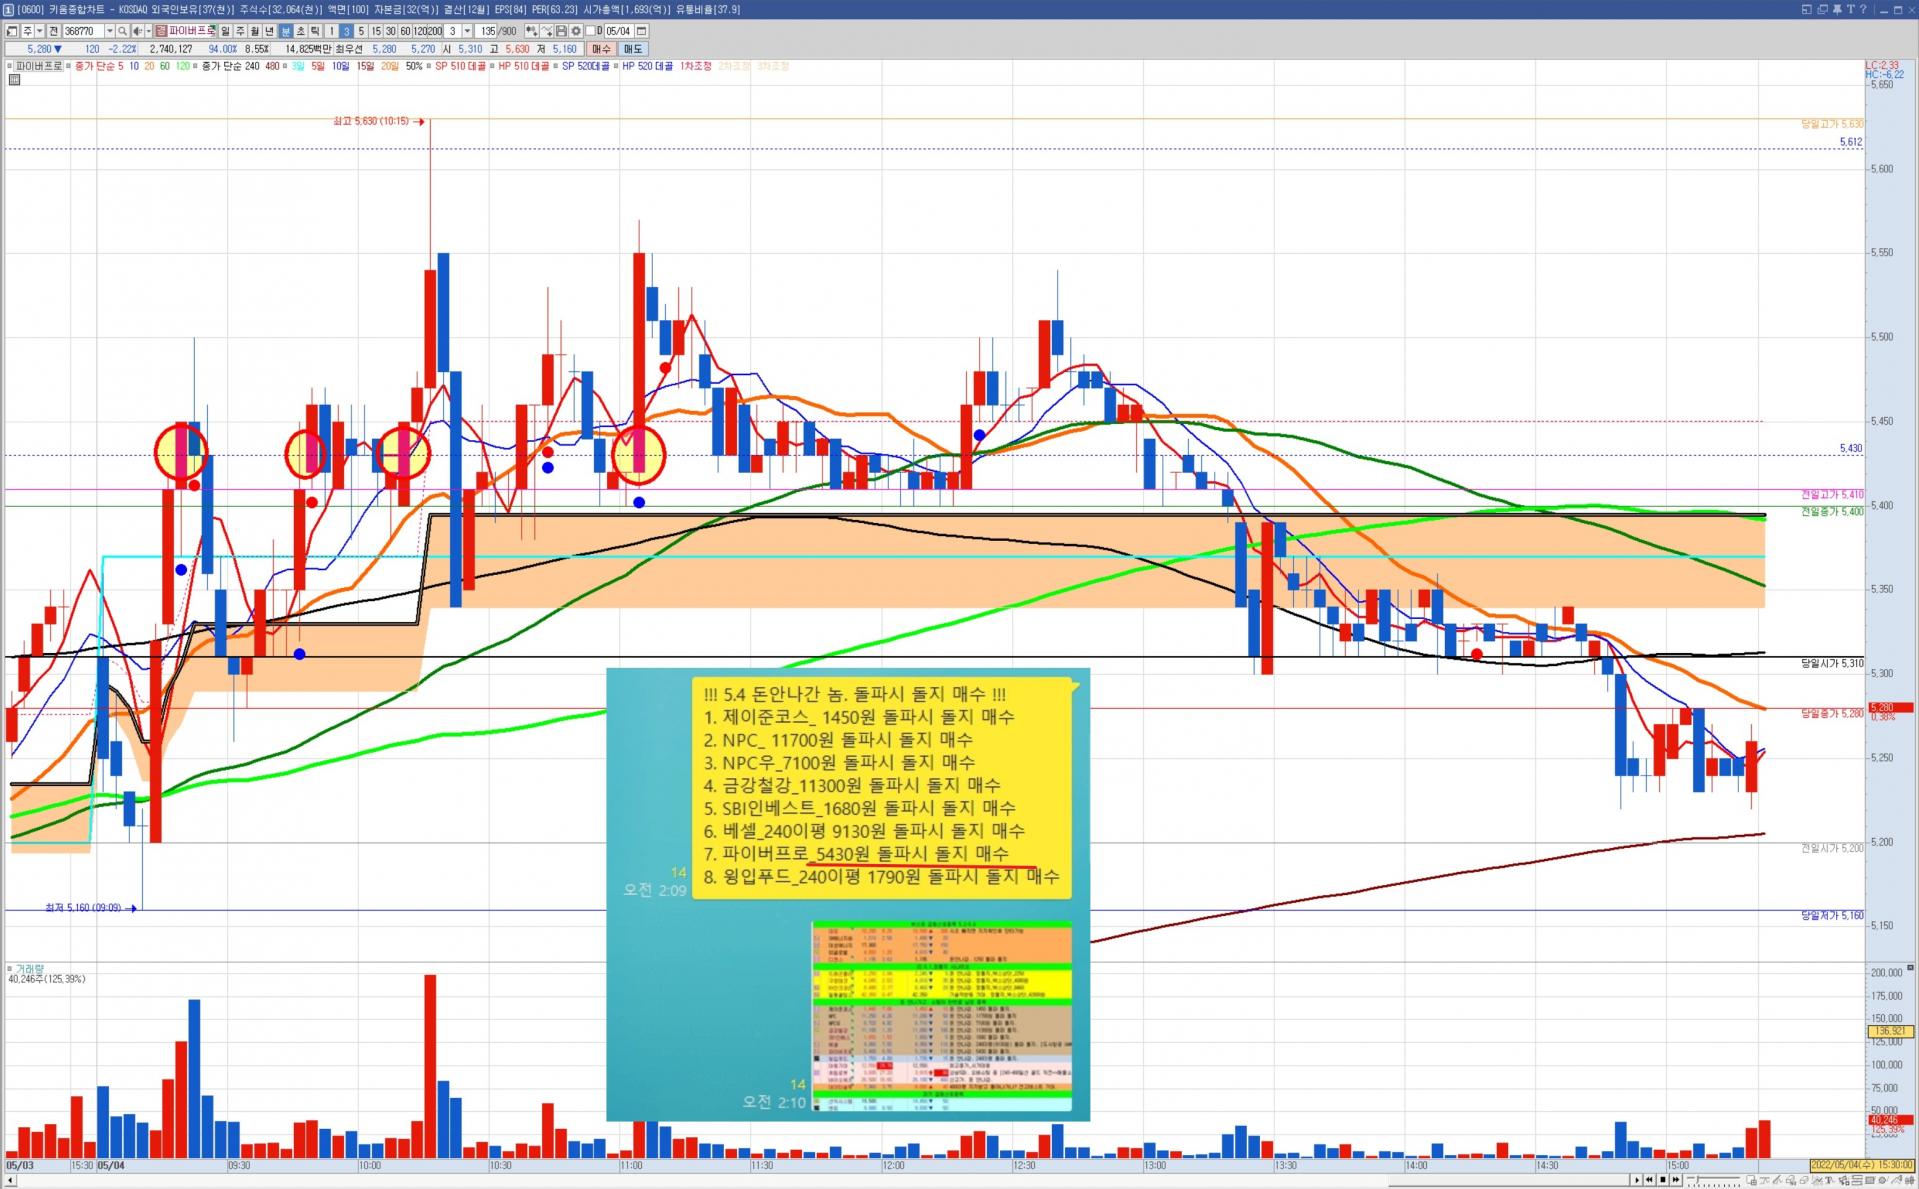Click the speaker sound icon
The image size is (1919, 1189).
pyautogui.click(x=138, y=31)
